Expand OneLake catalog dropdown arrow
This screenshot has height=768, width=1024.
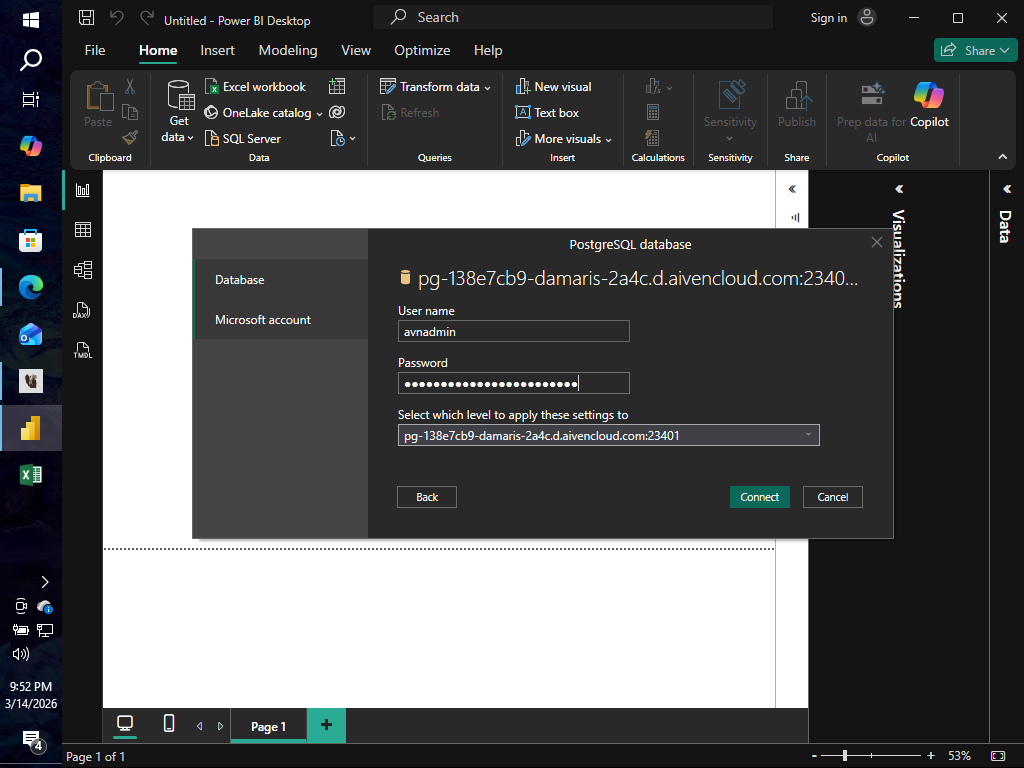pyautogui.click(x=319, y=114)
